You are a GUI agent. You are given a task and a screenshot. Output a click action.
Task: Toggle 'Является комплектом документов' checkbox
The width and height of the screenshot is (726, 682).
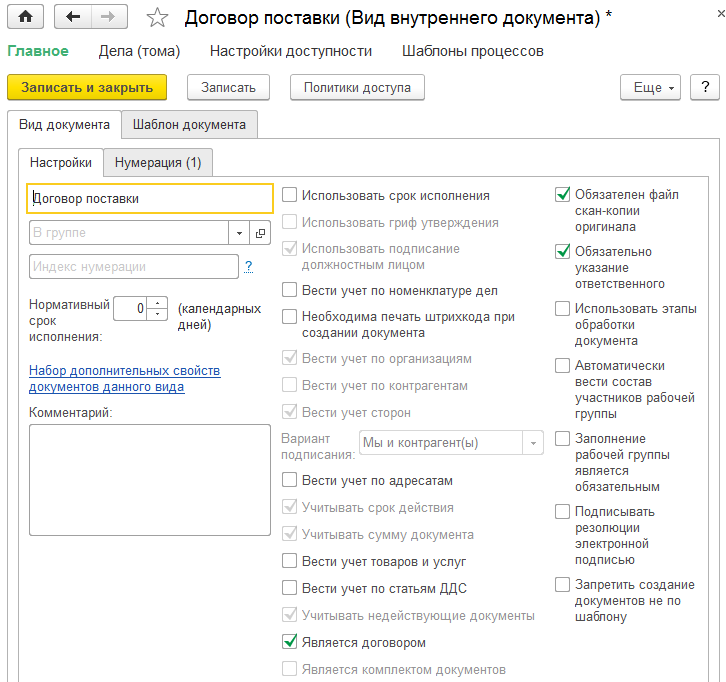pos(290,669)
